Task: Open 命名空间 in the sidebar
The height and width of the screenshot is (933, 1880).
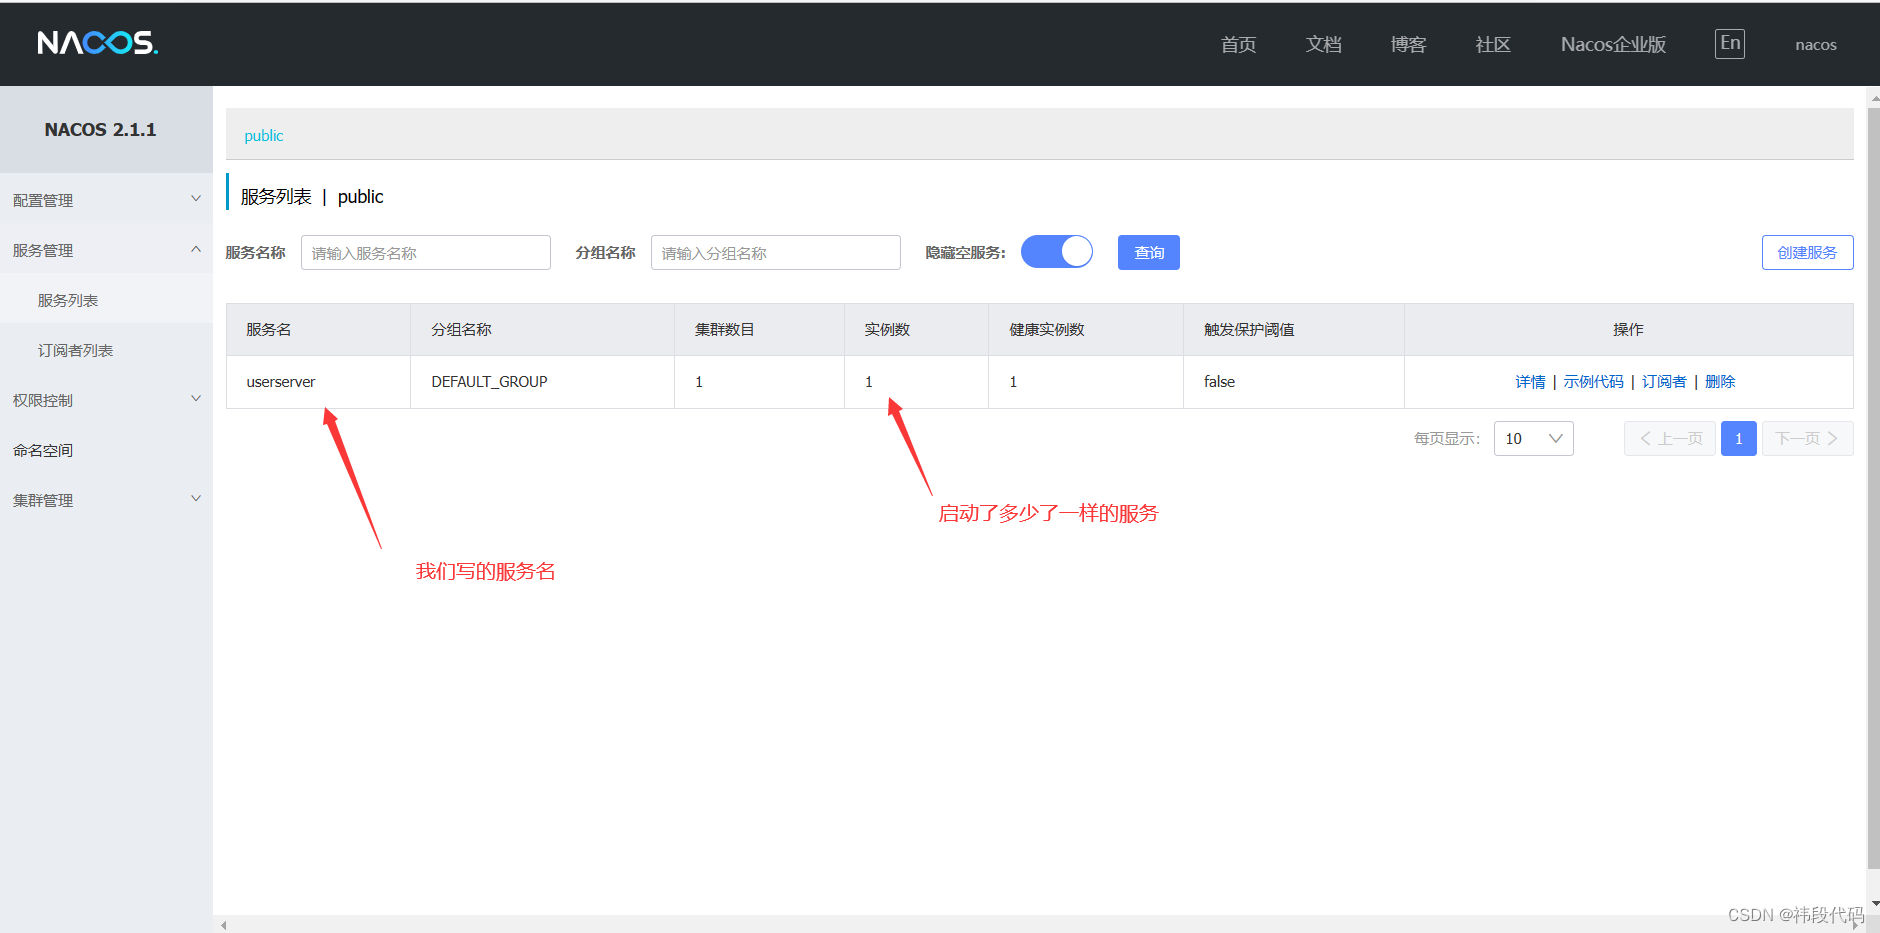Action: [x=106, y=450]
